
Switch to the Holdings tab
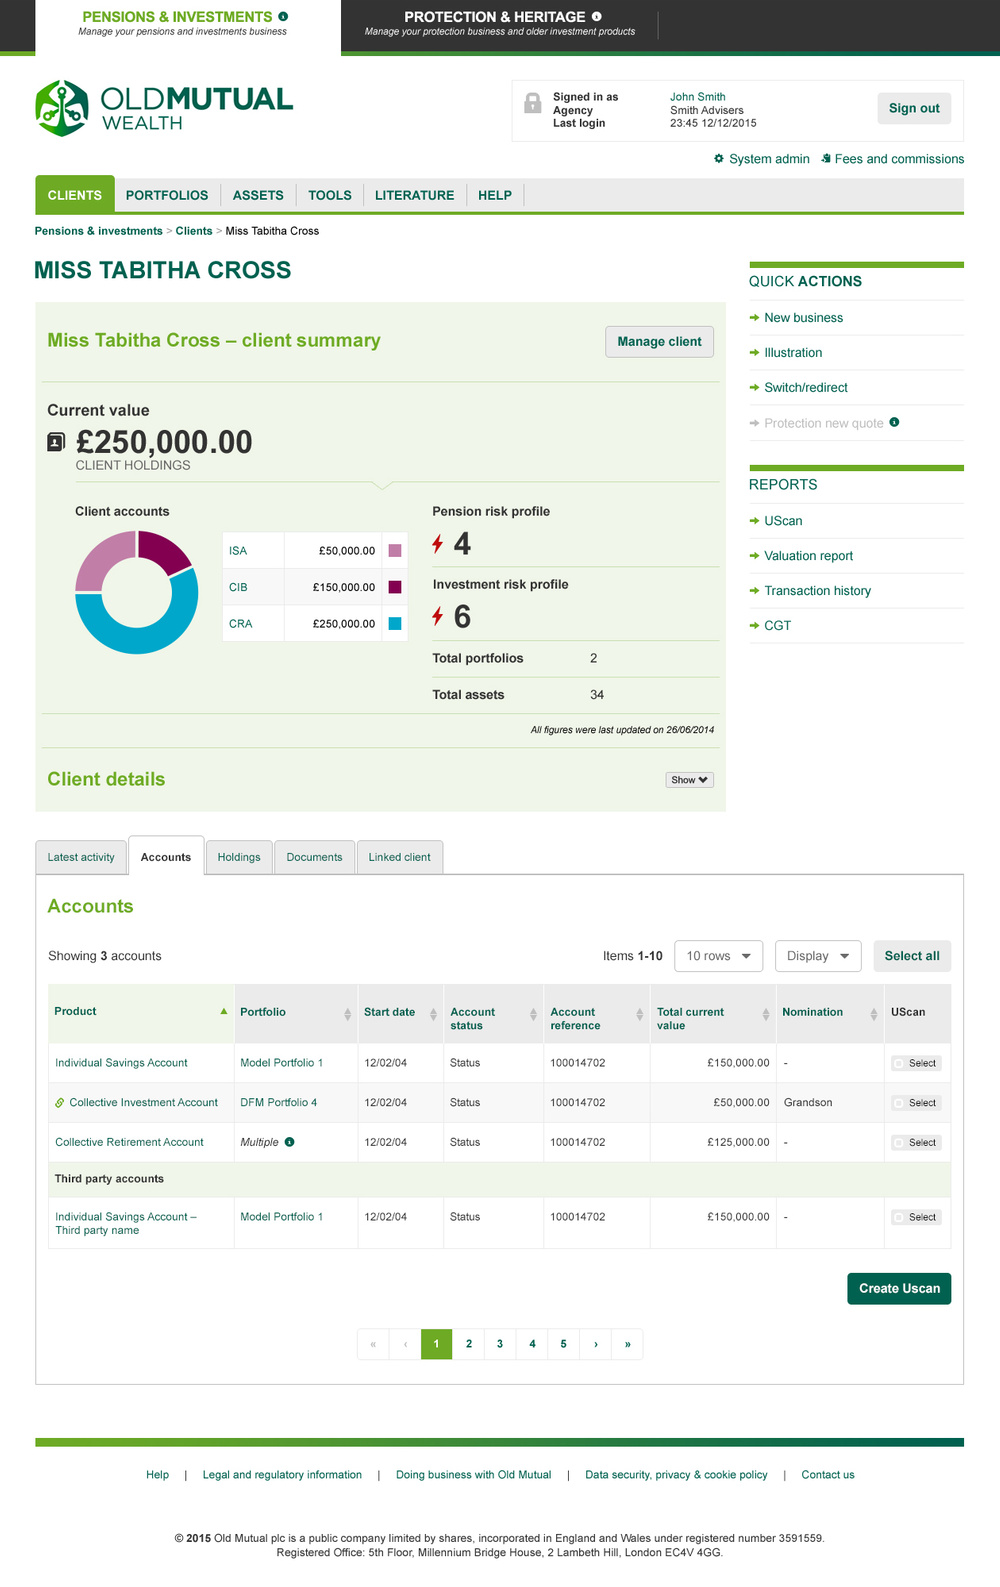tap(239, 857)
